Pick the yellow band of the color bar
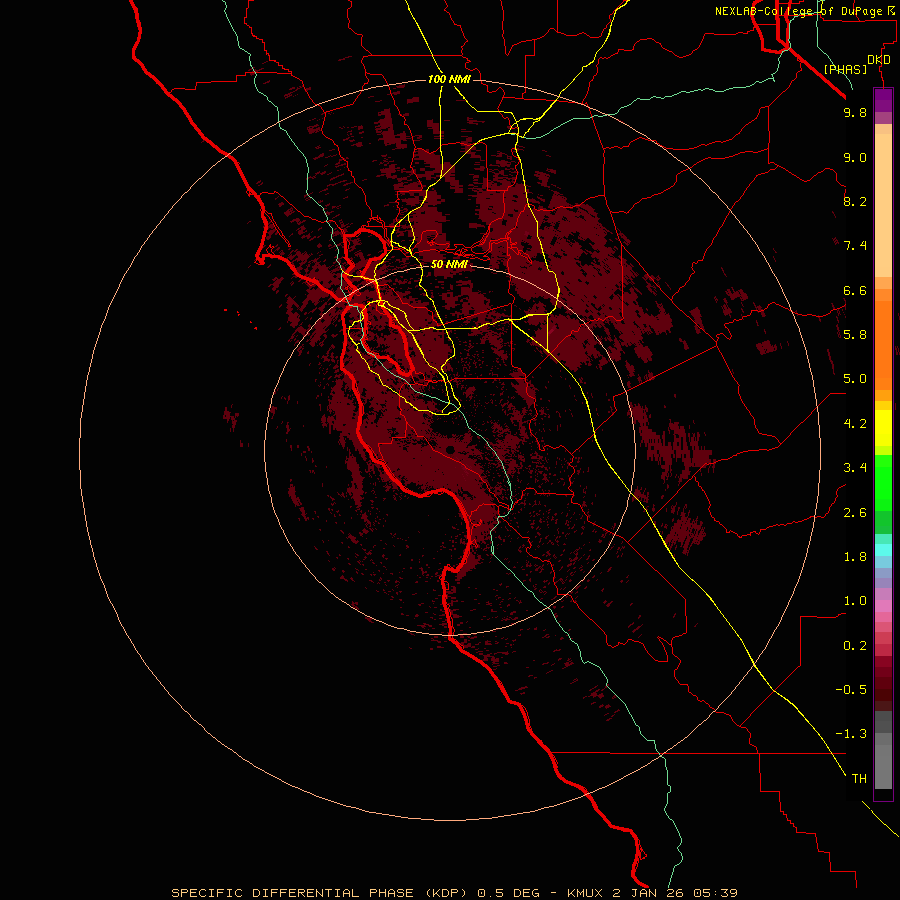The width and height of the screenshot is (900, 900). click(x=883, y=428)
